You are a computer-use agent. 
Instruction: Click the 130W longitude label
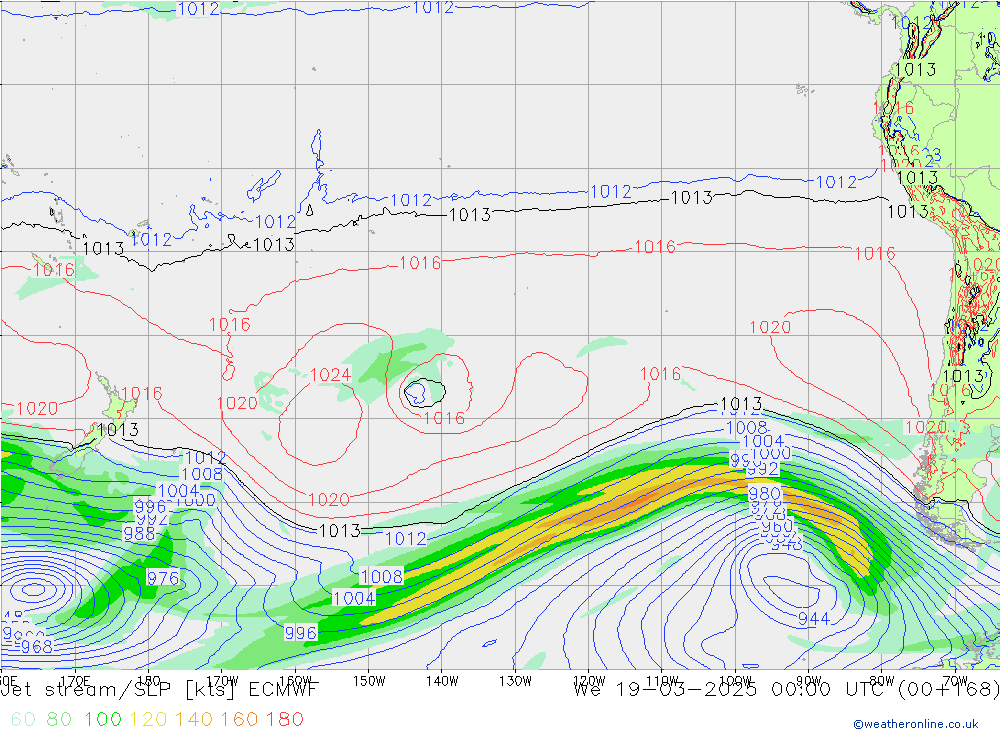(x=515, y=681)
